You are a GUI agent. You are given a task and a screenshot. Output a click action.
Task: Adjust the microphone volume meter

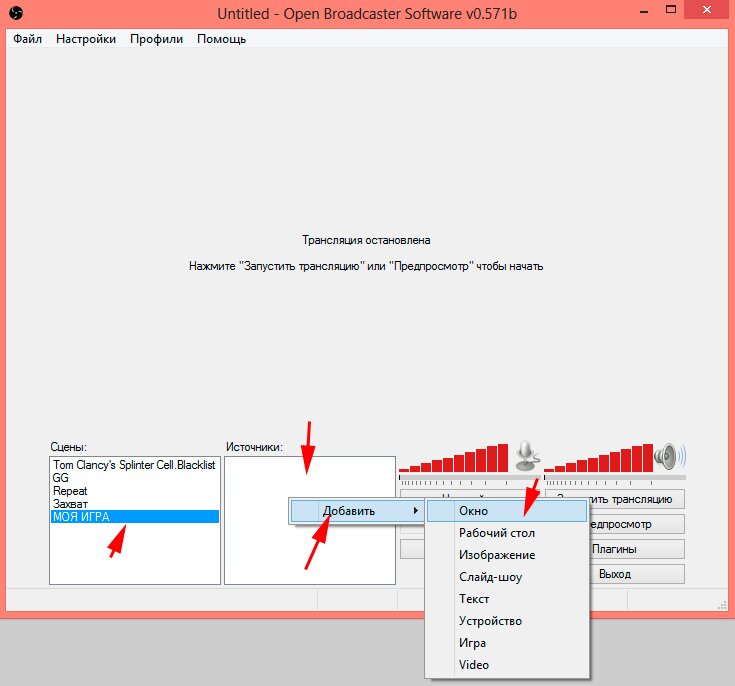click(453, 458)
